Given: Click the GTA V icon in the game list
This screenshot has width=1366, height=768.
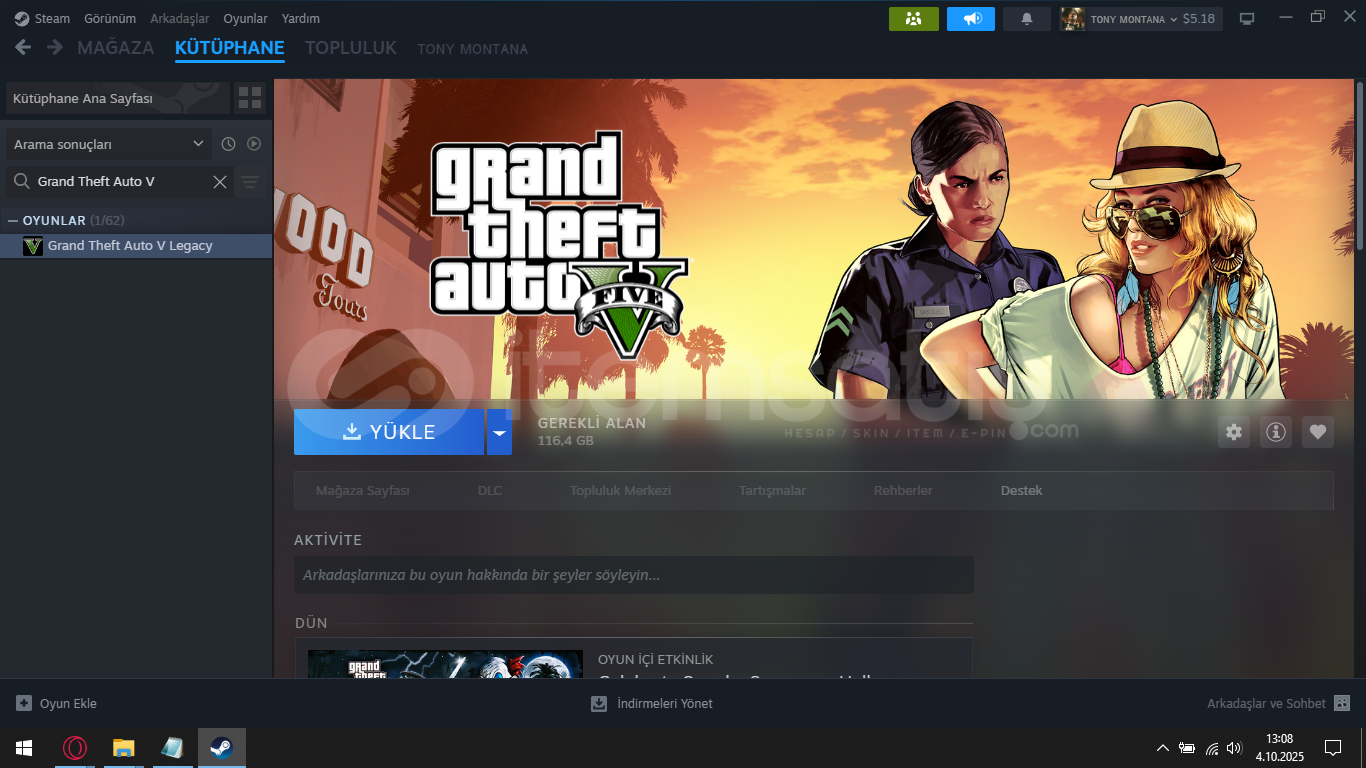Looking at the screenshot, I should tap(33, 246).
